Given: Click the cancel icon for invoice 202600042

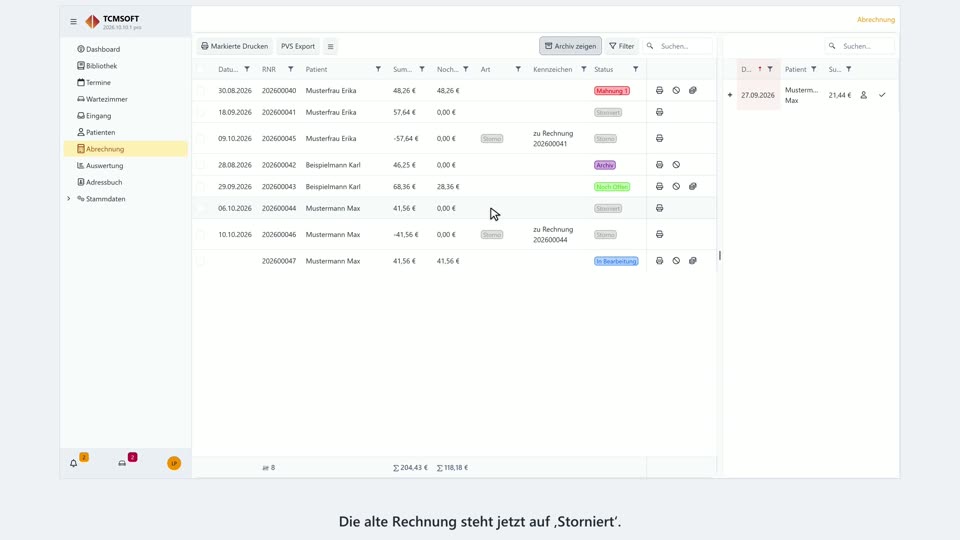Looking at the screenshot, I should pyautogui.click(x=676, y=165).
